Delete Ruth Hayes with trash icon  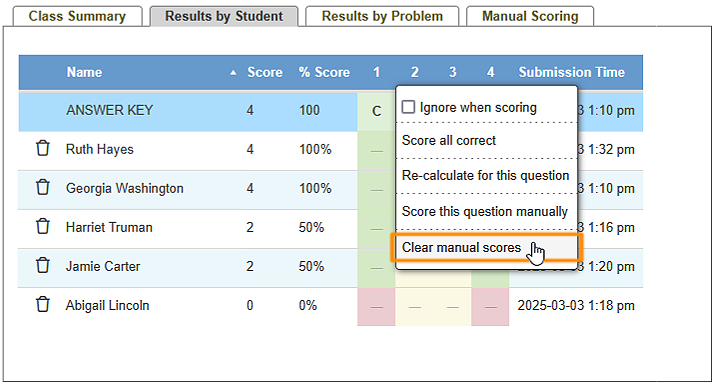click(x=43, y=149)
